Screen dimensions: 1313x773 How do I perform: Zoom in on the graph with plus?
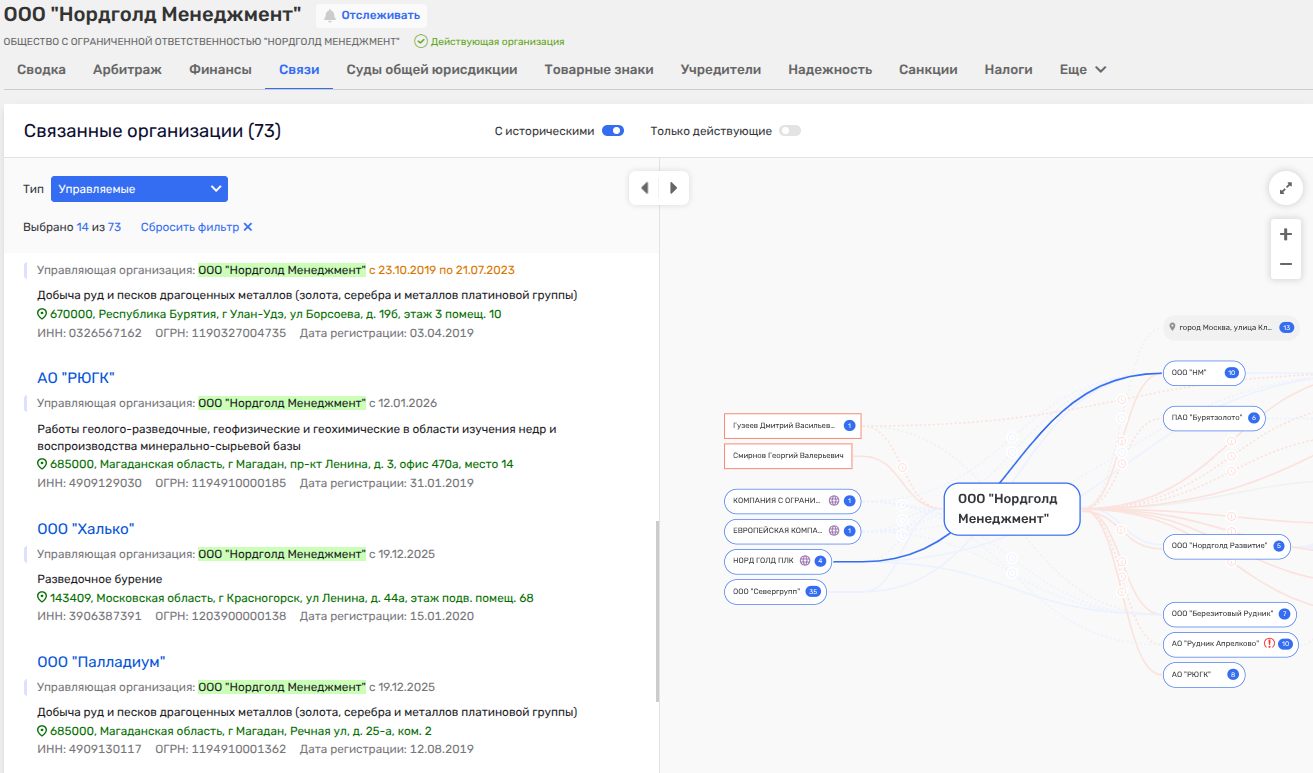tap(1286, 234)
